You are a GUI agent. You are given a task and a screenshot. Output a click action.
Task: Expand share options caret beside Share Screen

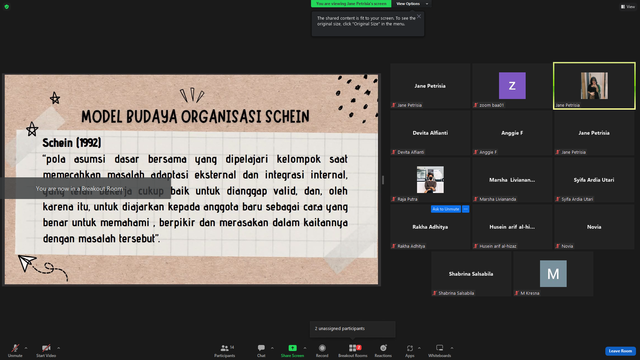305,348
